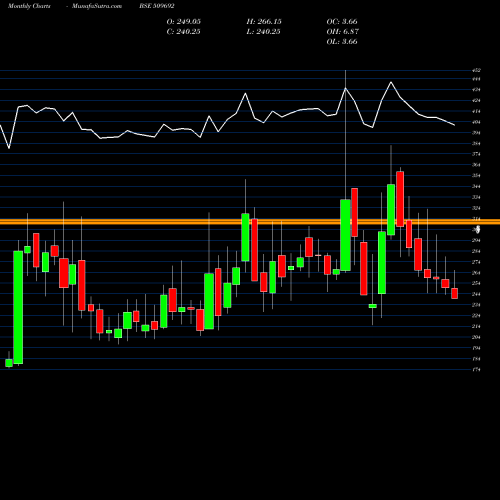Click the 452 price axis label
Image resolution: width=500 pixels, height=500 pixels.
click(476, 70)
